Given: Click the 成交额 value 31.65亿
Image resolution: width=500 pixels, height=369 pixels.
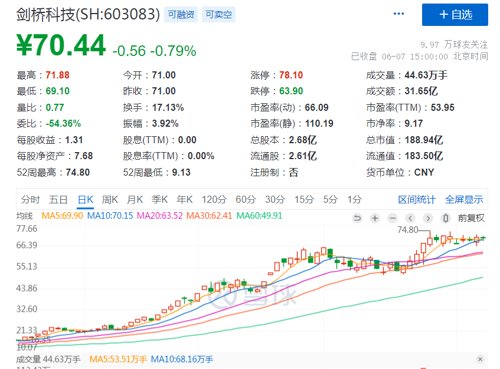Looking at the screenshot, I should point(421,91).
